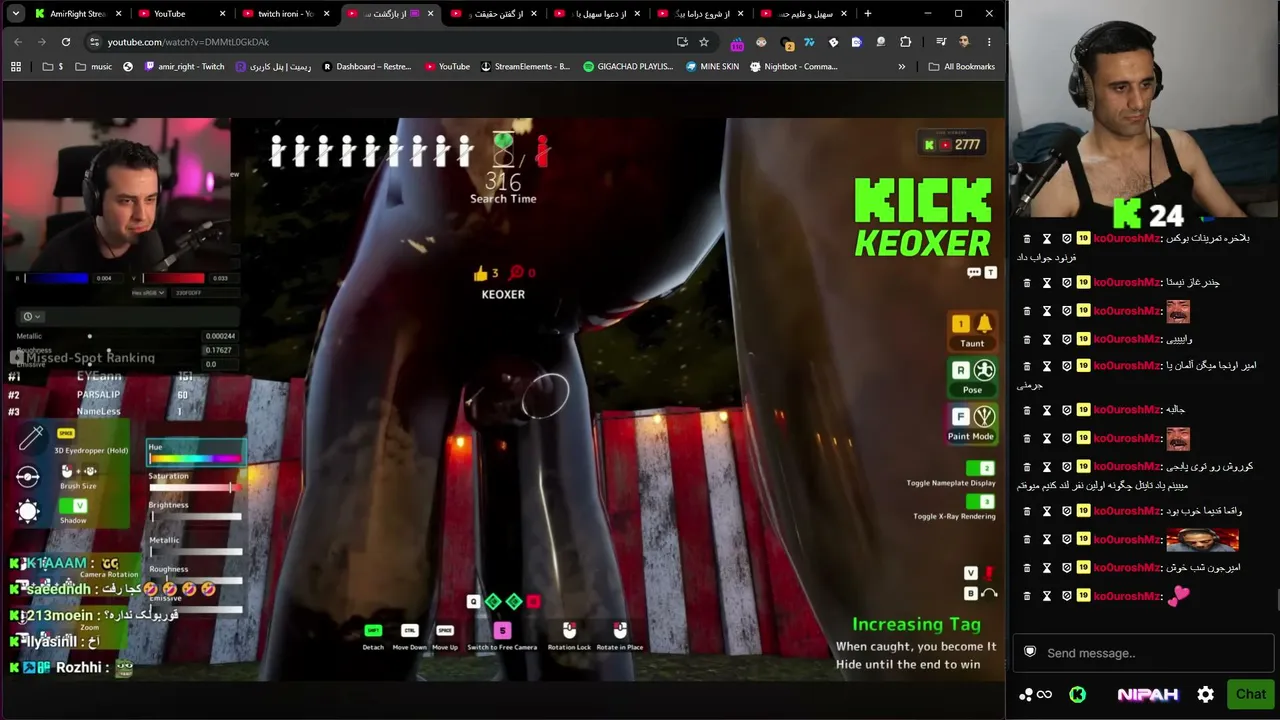The image size is (1280, 720).
Task: Click the infinity channel points icon
Action: 1044,694
